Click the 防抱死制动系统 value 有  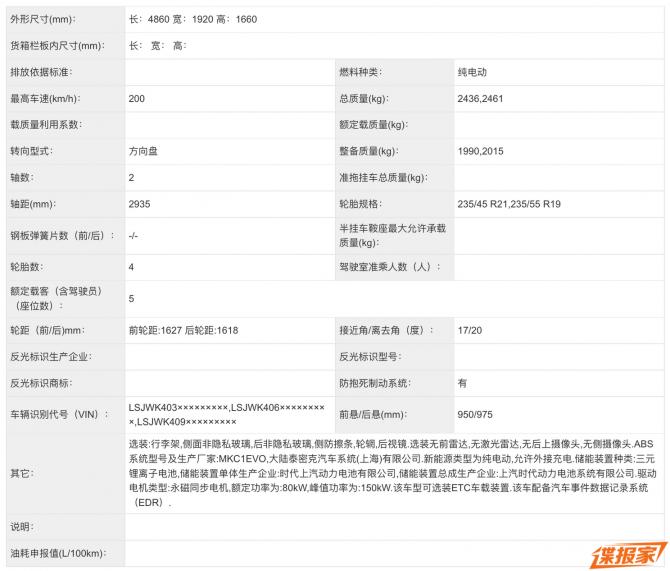tap(462, 382)
